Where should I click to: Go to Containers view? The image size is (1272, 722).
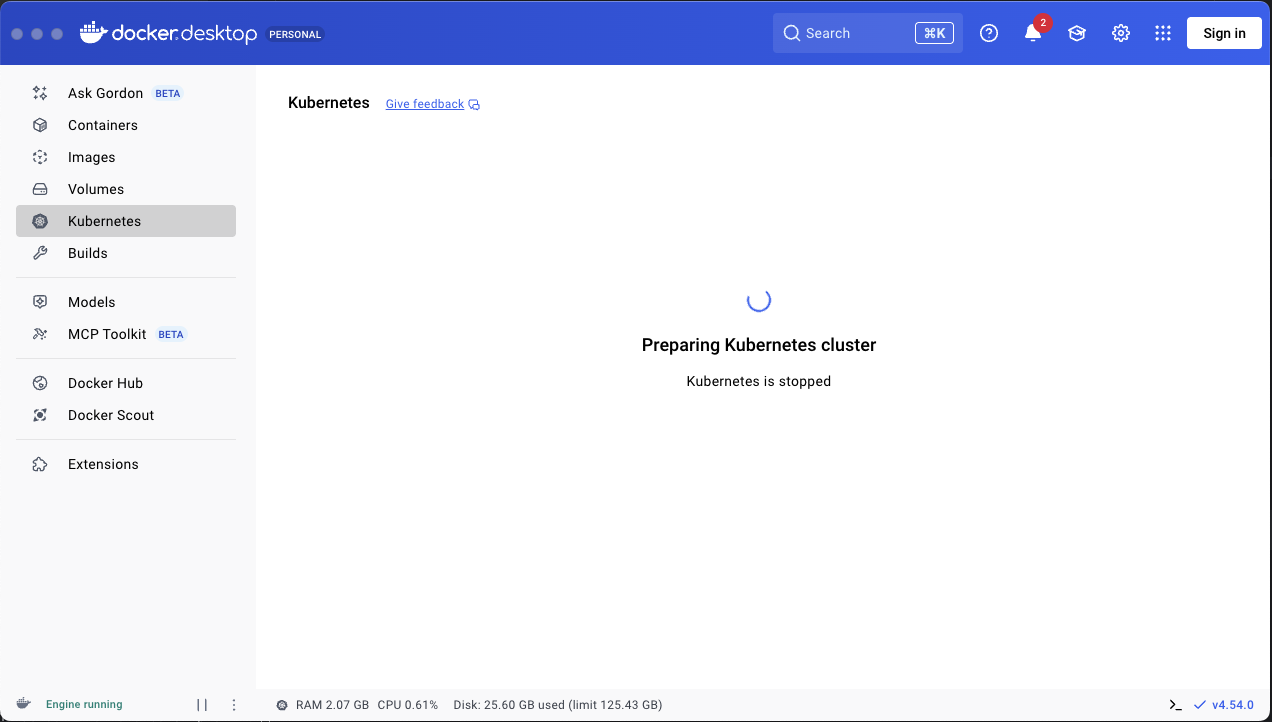click(126, 125)
